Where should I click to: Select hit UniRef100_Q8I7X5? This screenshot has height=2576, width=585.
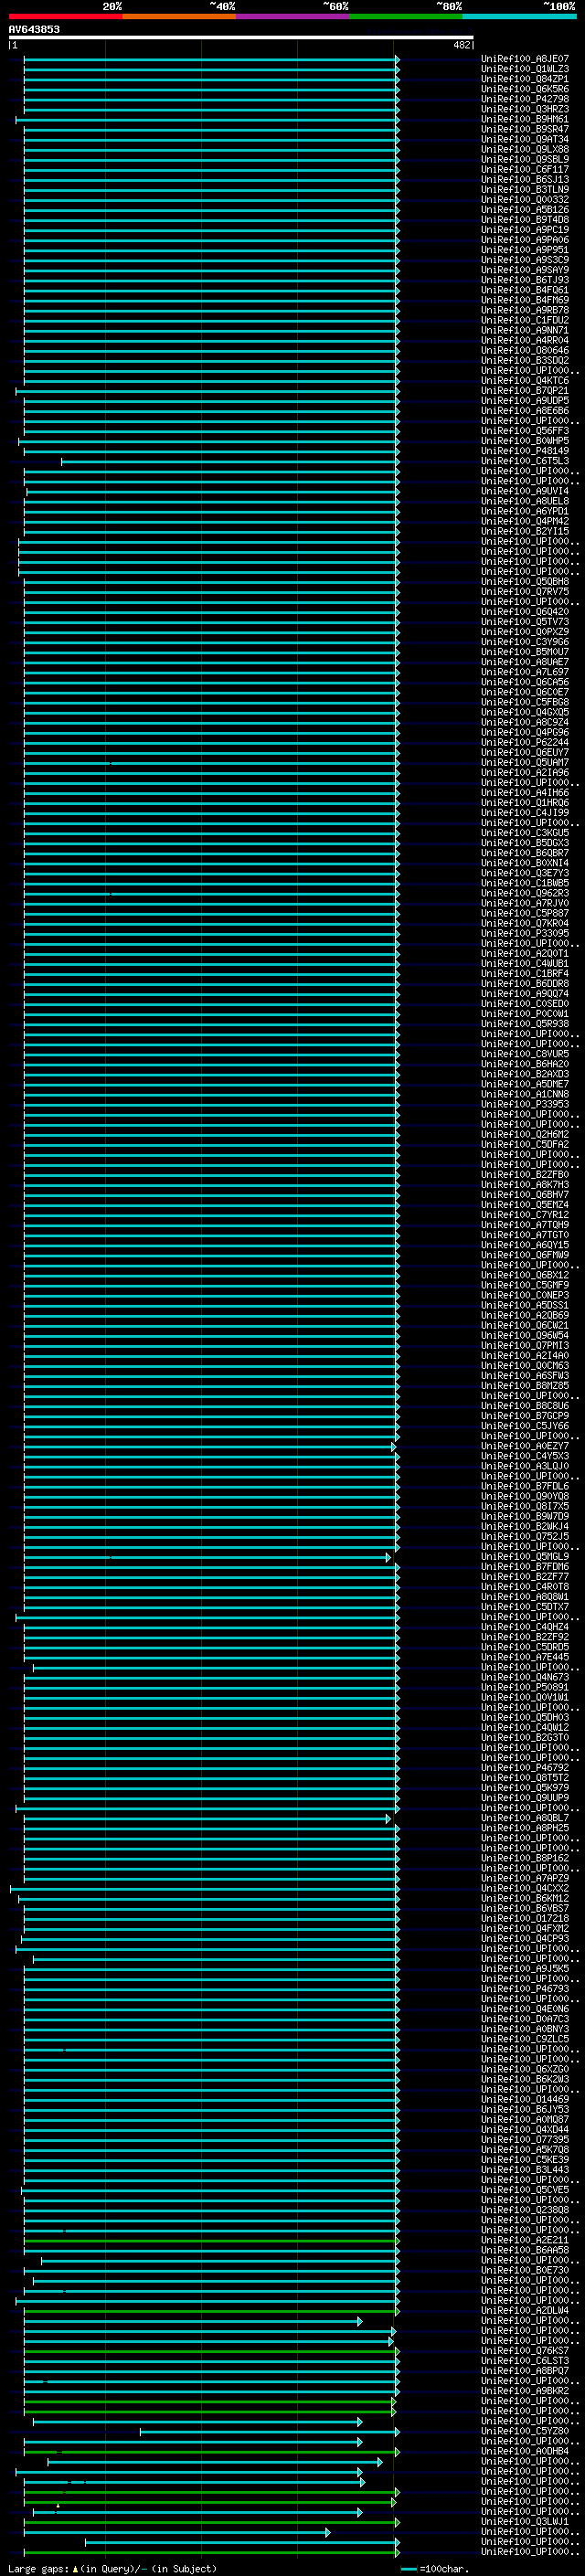(525, 1506)
